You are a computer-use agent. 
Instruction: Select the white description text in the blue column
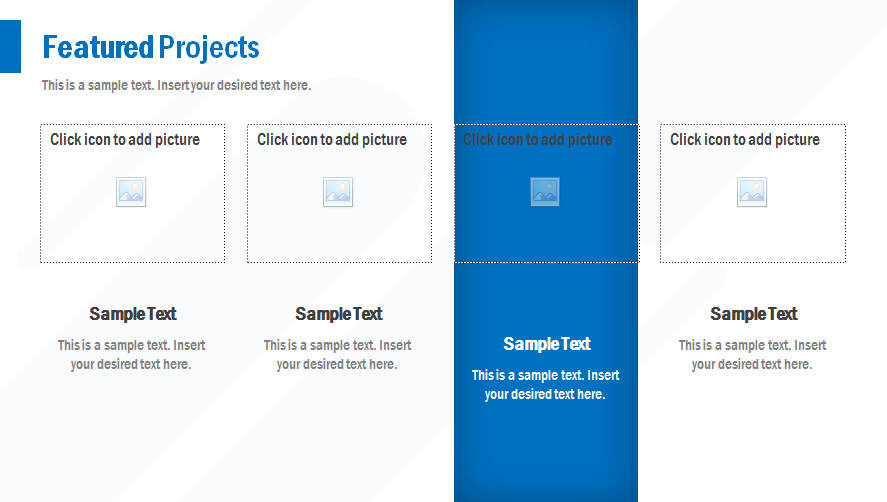[546, 385]
